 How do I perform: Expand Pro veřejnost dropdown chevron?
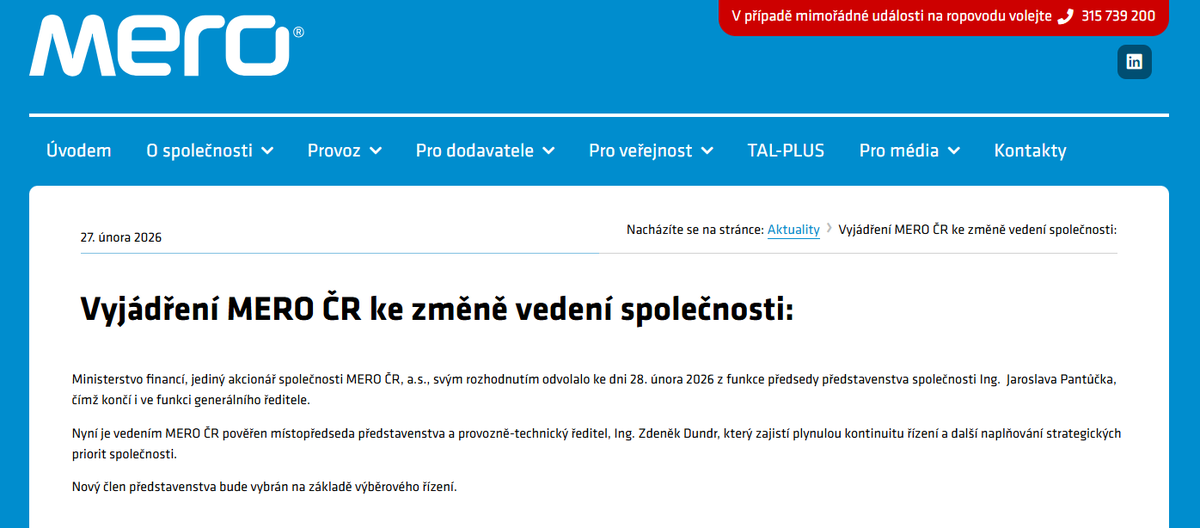[x=707, y=151]
